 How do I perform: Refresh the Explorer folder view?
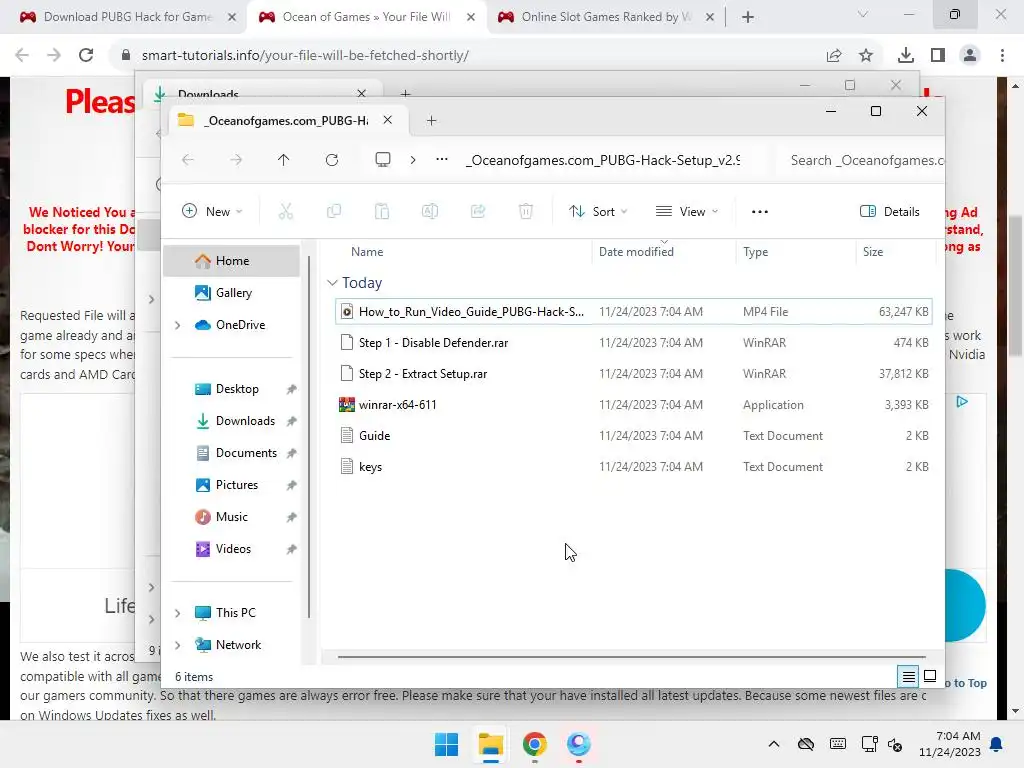pyautogui.click(x=332, y=160)
